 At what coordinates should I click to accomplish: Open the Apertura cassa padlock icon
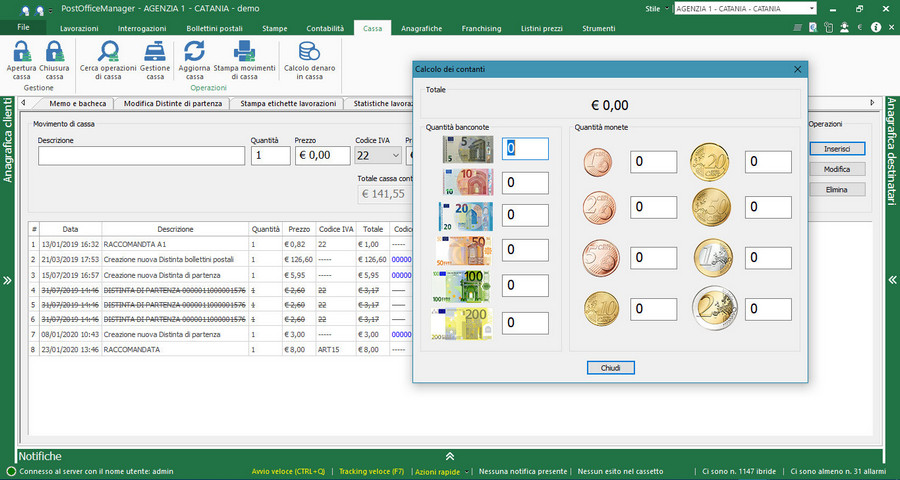[22, 51]
